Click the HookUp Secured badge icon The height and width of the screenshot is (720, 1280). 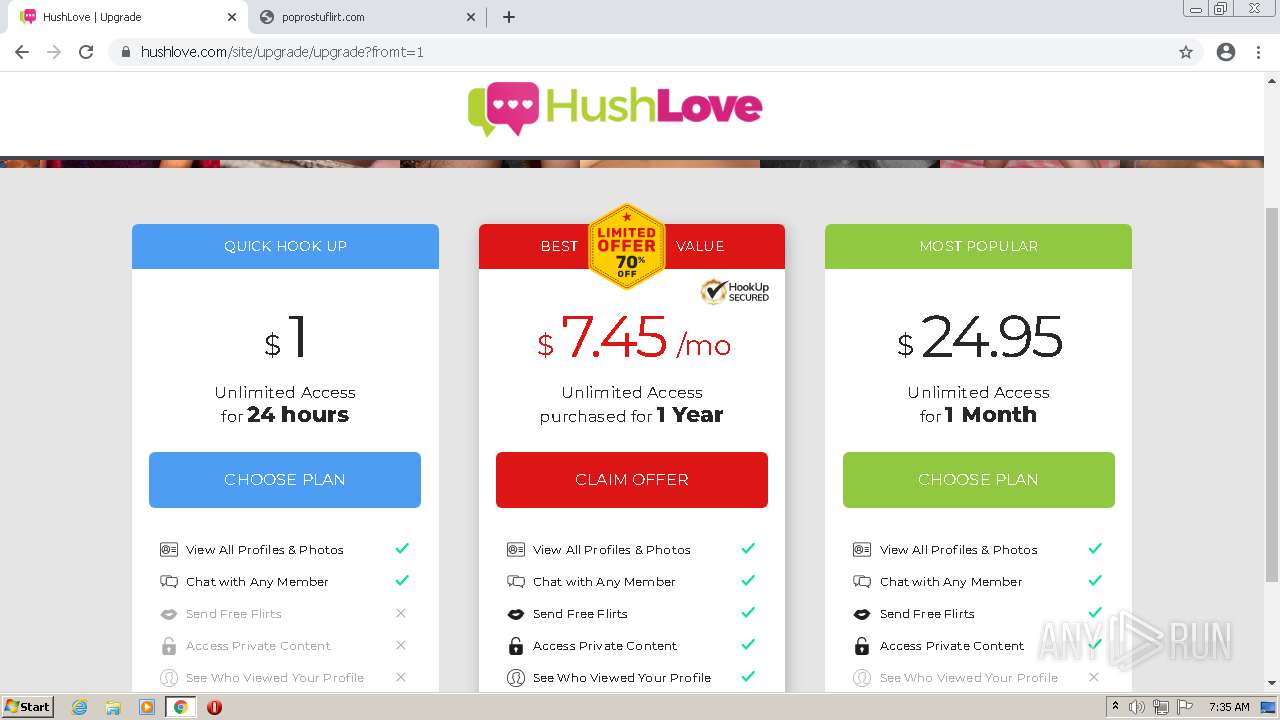coord(735,291)
